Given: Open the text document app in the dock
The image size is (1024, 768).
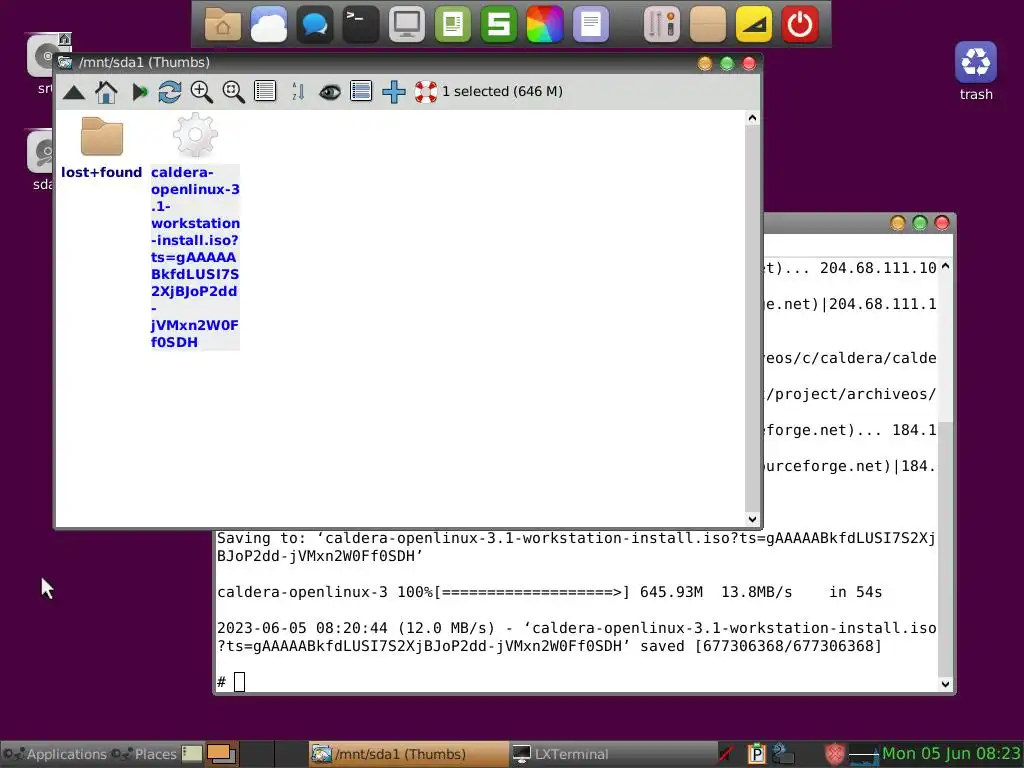Looking at the screenshot, I should pos(591,25).
